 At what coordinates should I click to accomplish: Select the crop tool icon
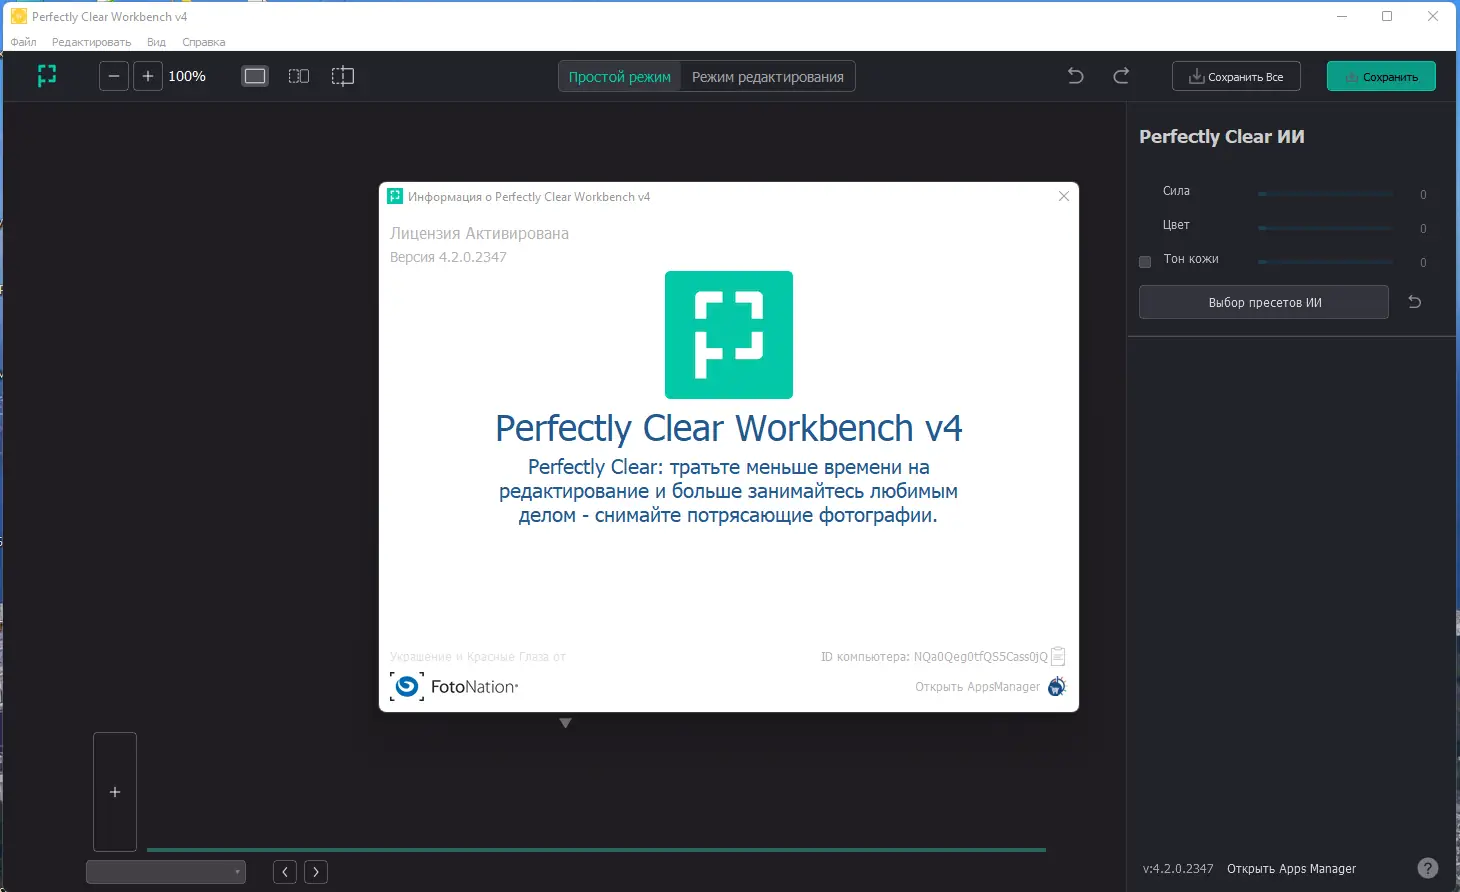pos(343,75)
